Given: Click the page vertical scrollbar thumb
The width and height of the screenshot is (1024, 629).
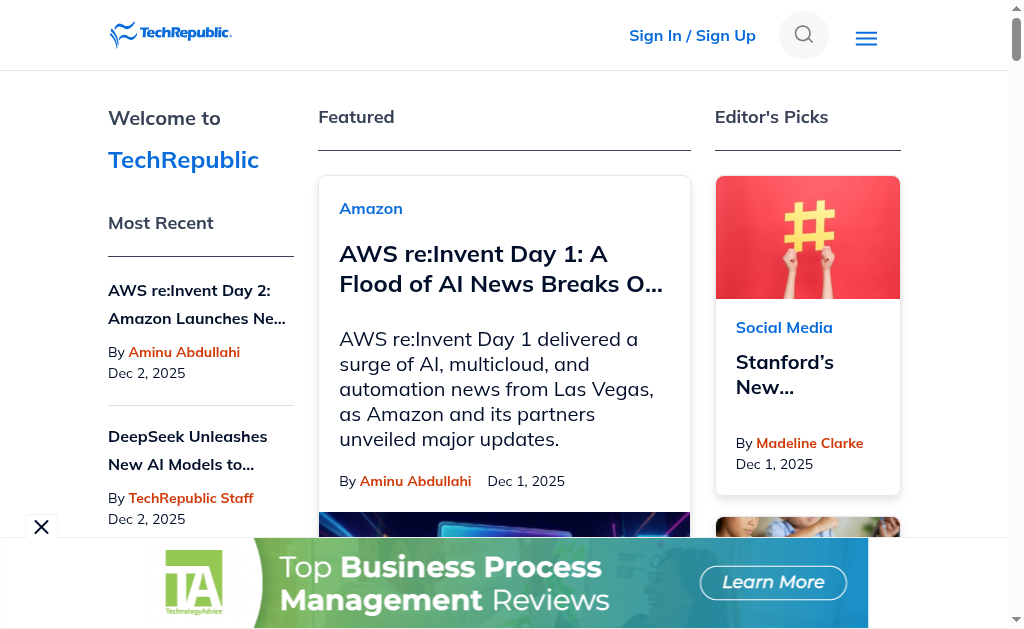Looking at the screenshot, I should click(x=1016, y=38).
